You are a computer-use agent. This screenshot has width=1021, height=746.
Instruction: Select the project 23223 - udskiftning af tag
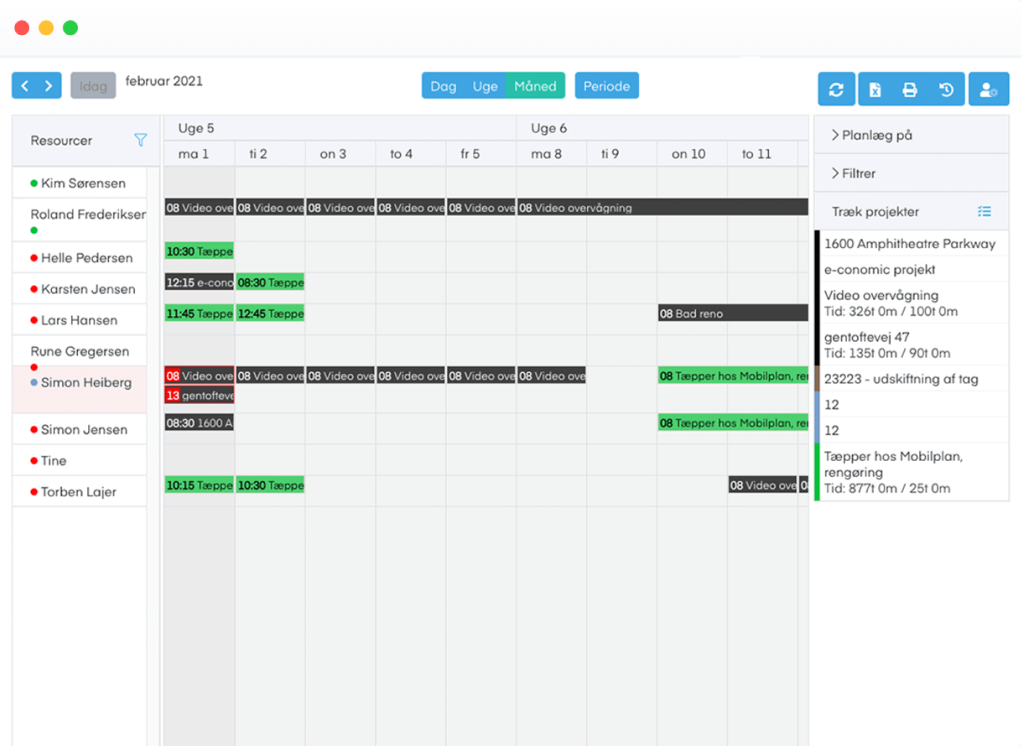click(x=905, y=379)
